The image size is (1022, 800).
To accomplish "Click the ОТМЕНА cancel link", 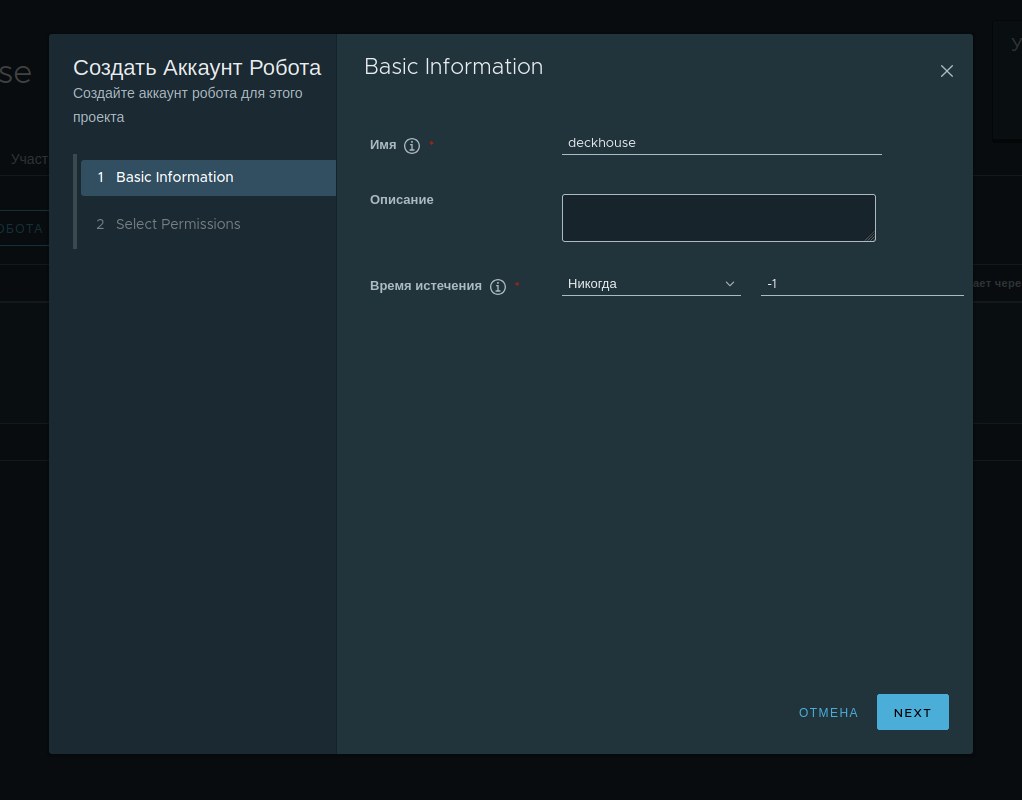I will pos(828,712).
